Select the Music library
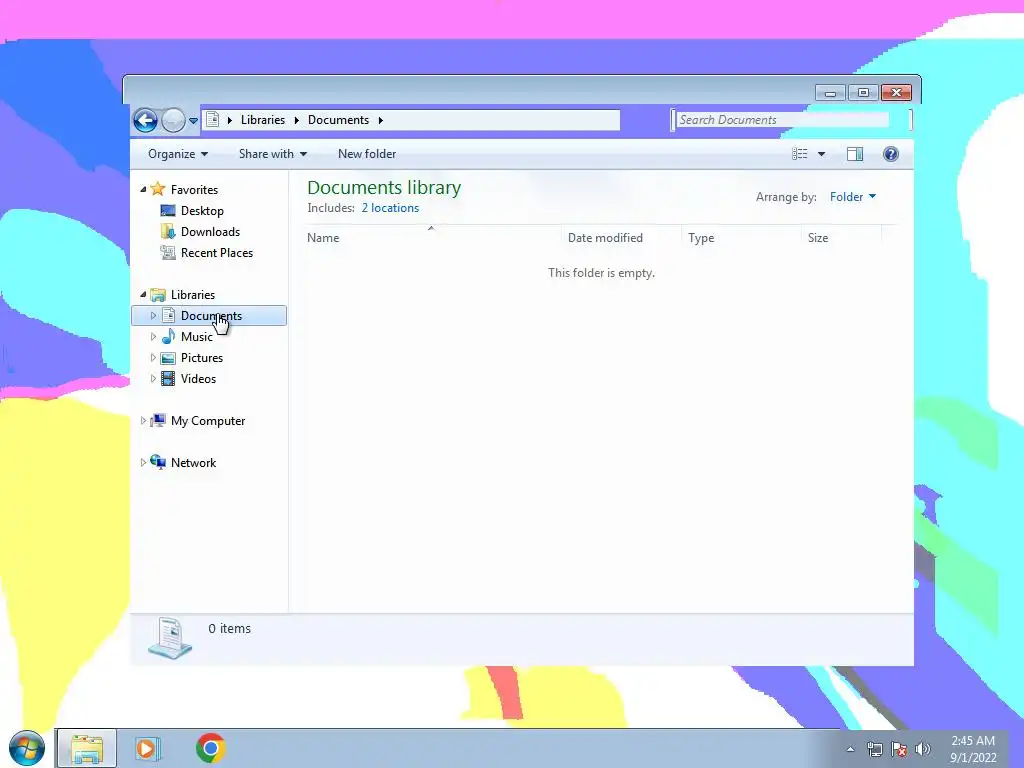 pyautogui.click(x=197, y=337)
